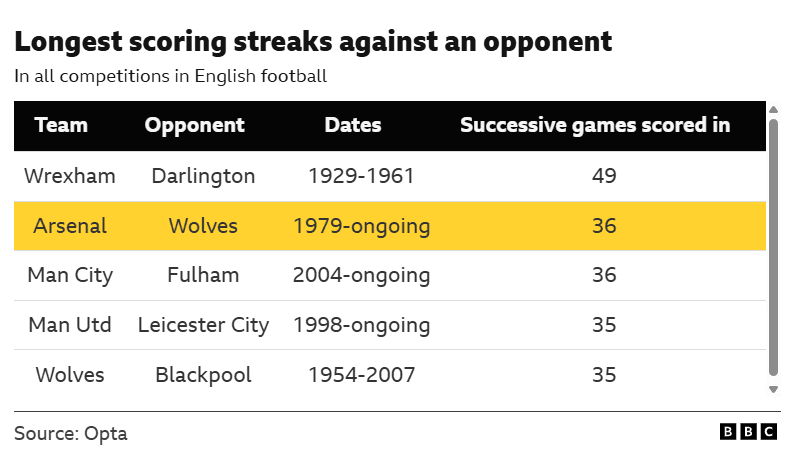Click the Leicester City opponent cell
This screenshot has height=466, width=795.
pos(203,325)
